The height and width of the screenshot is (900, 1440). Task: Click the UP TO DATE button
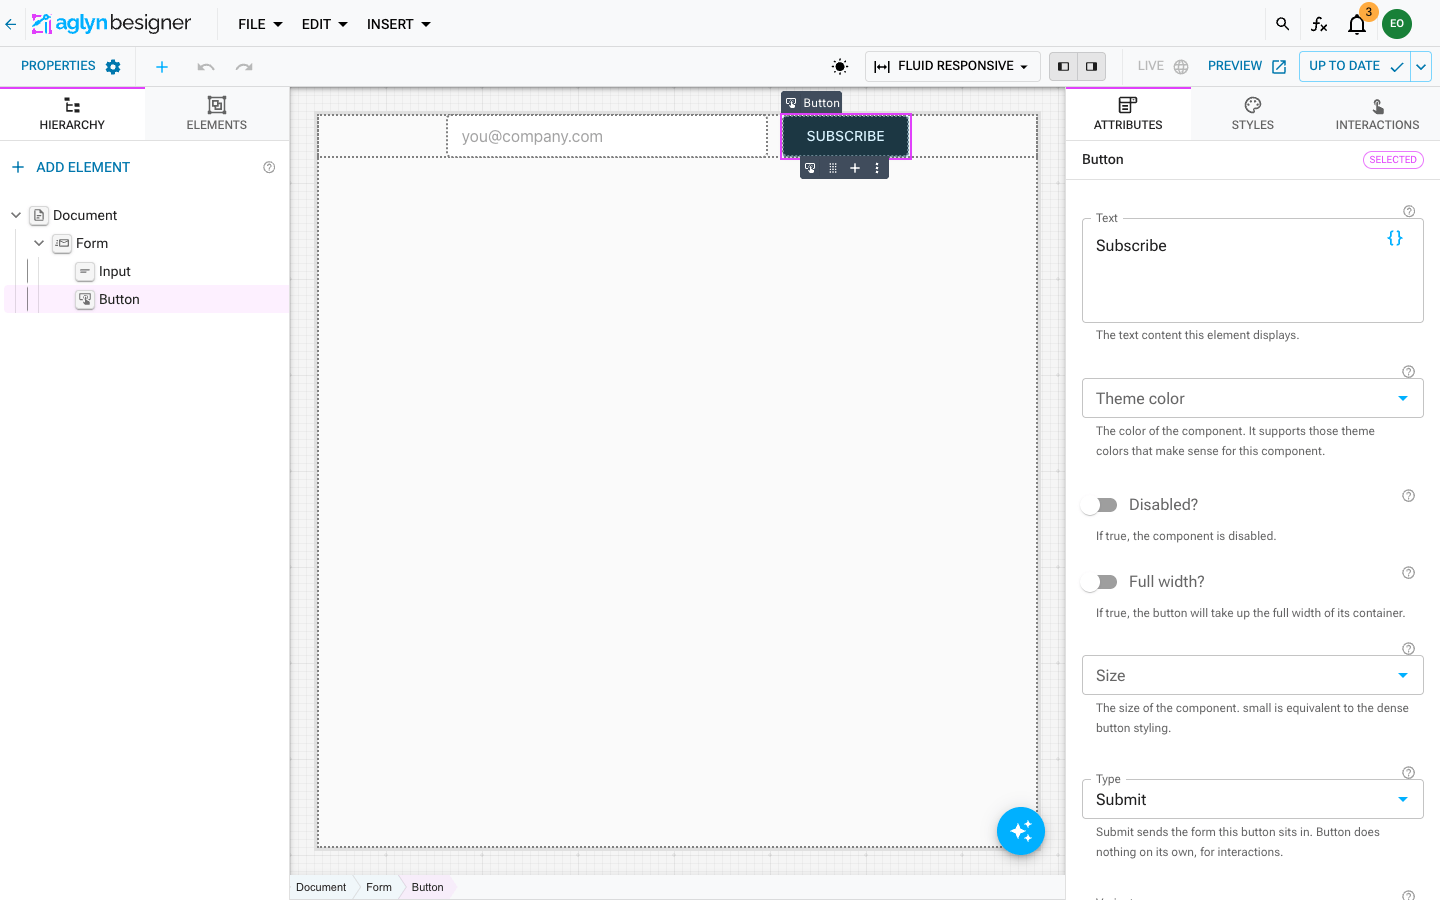point(1355,67)
